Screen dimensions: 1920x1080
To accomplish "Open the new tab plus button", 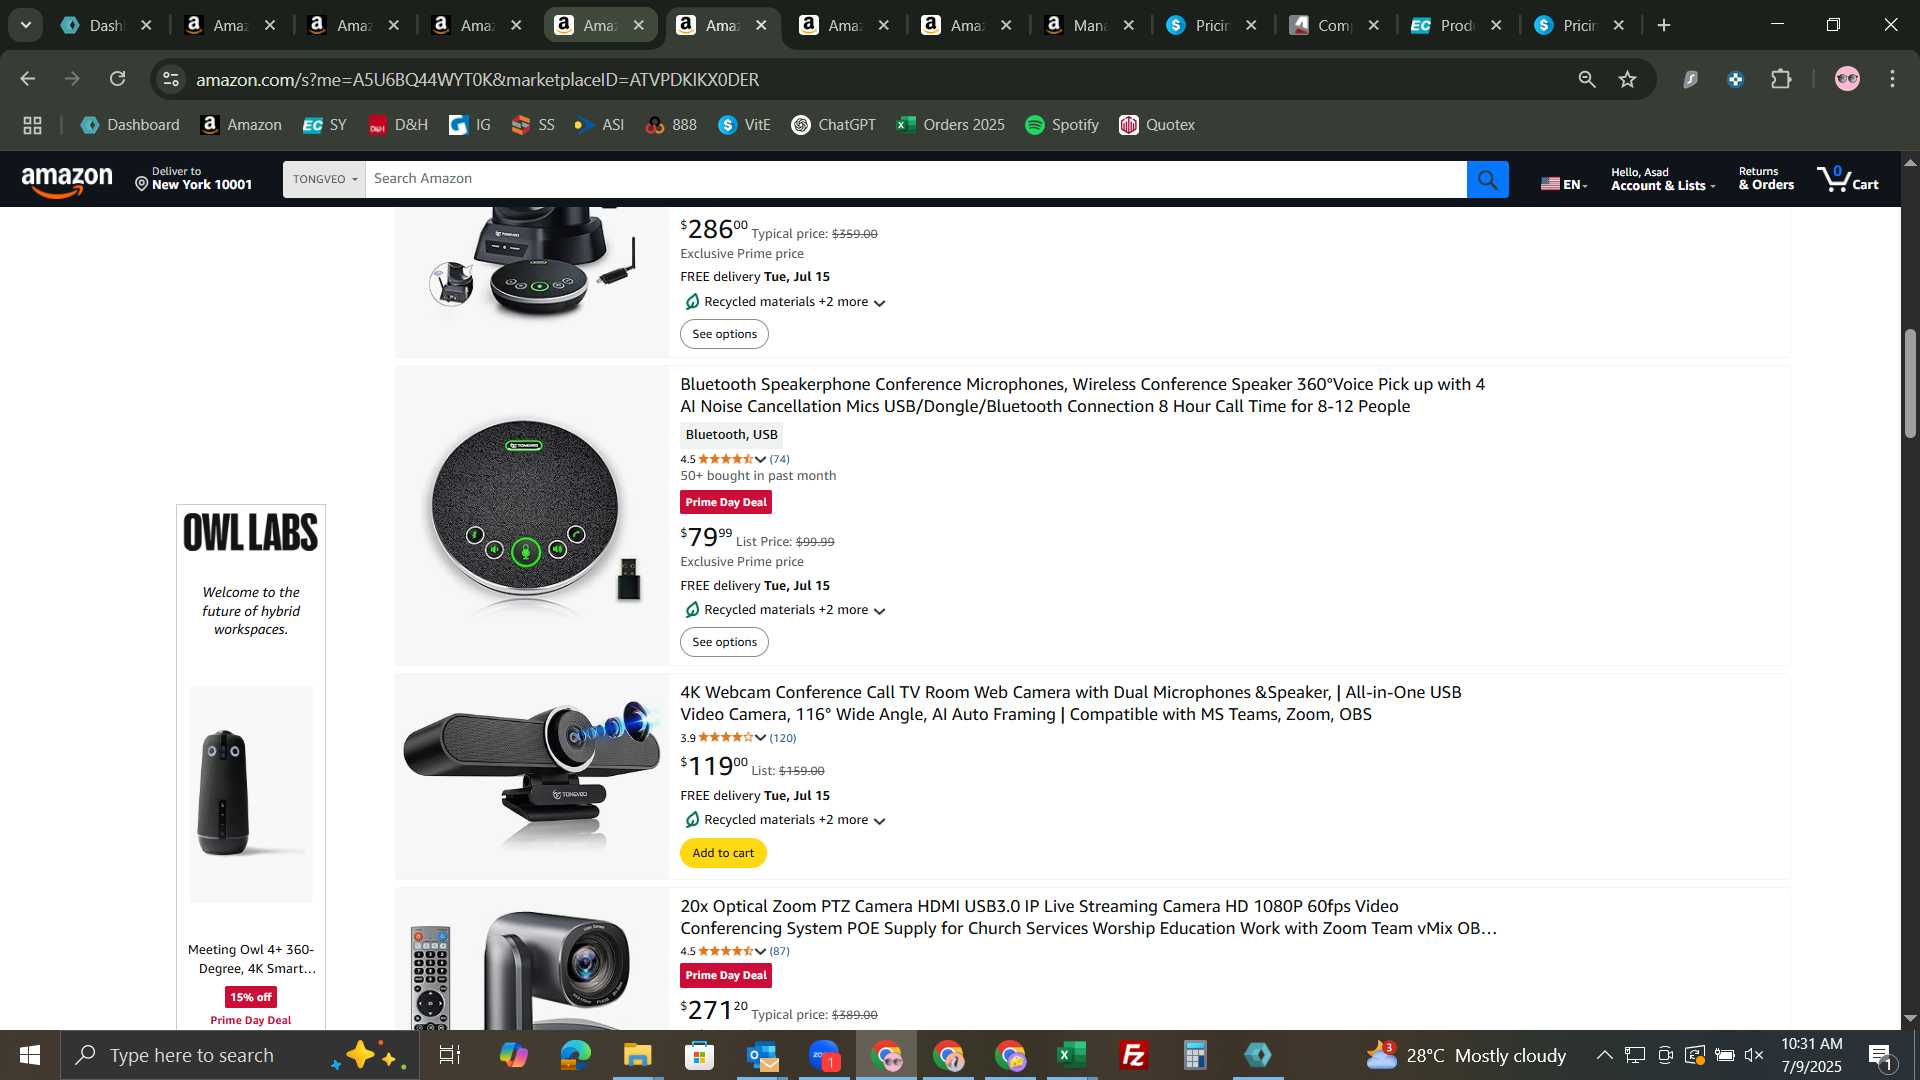I will point(1664,25).
